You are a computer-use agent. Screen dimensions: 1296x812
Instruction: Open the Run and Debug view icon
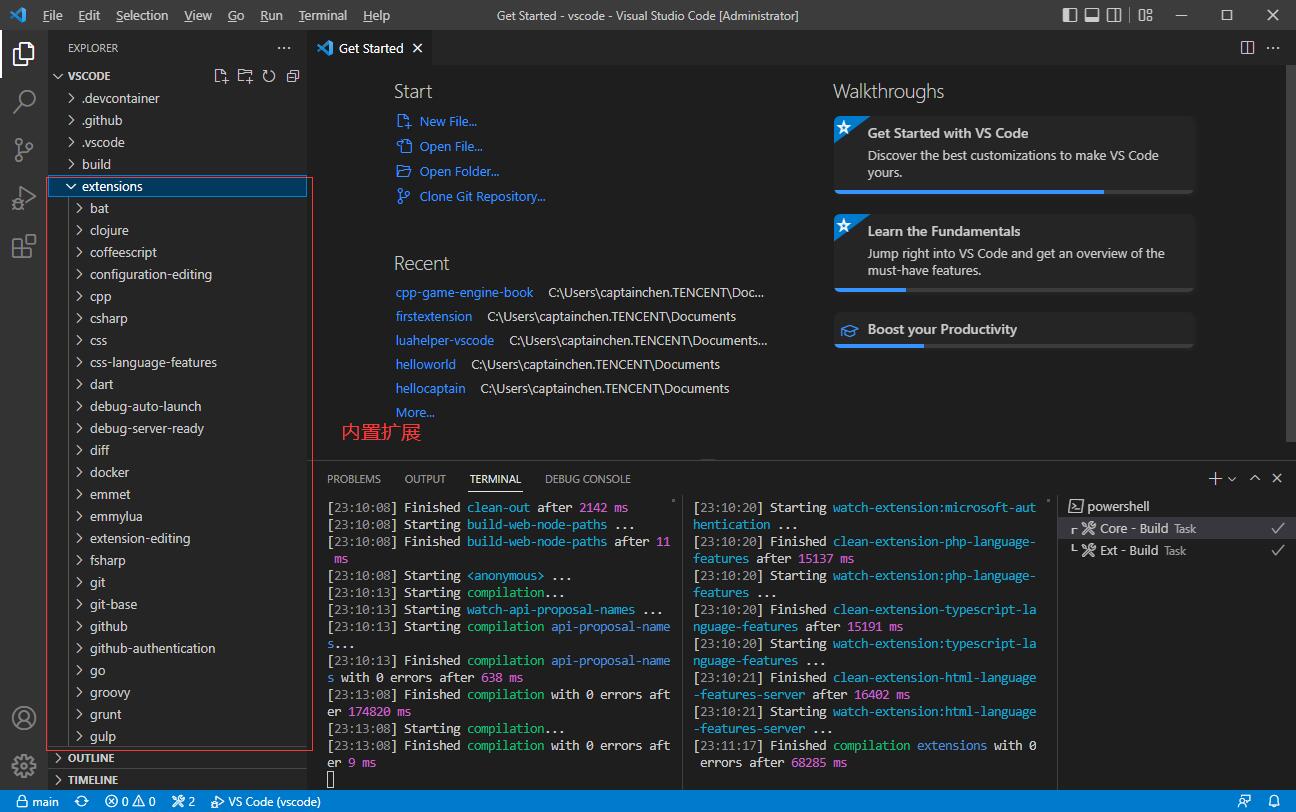24,198
